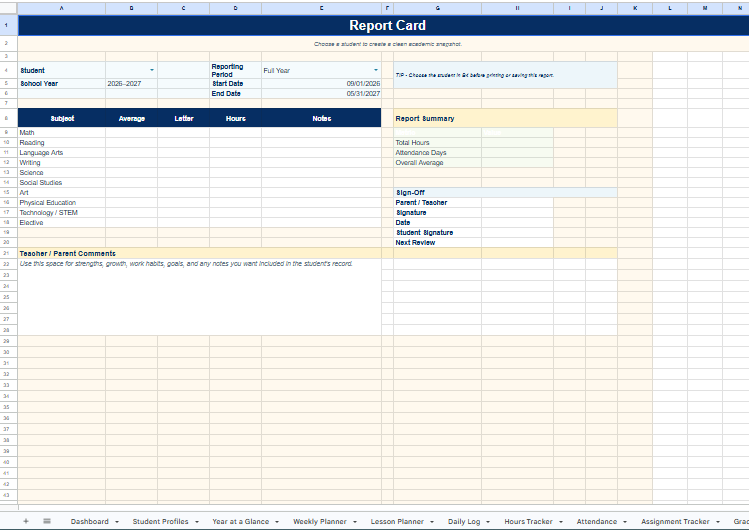Select the Language Arts subject cell
749x530 pixels.
click(62, 152)
